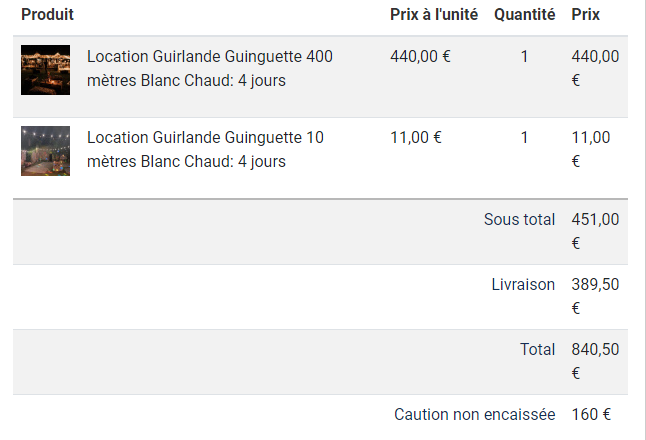Click the Livraison label

coord(523,284)
